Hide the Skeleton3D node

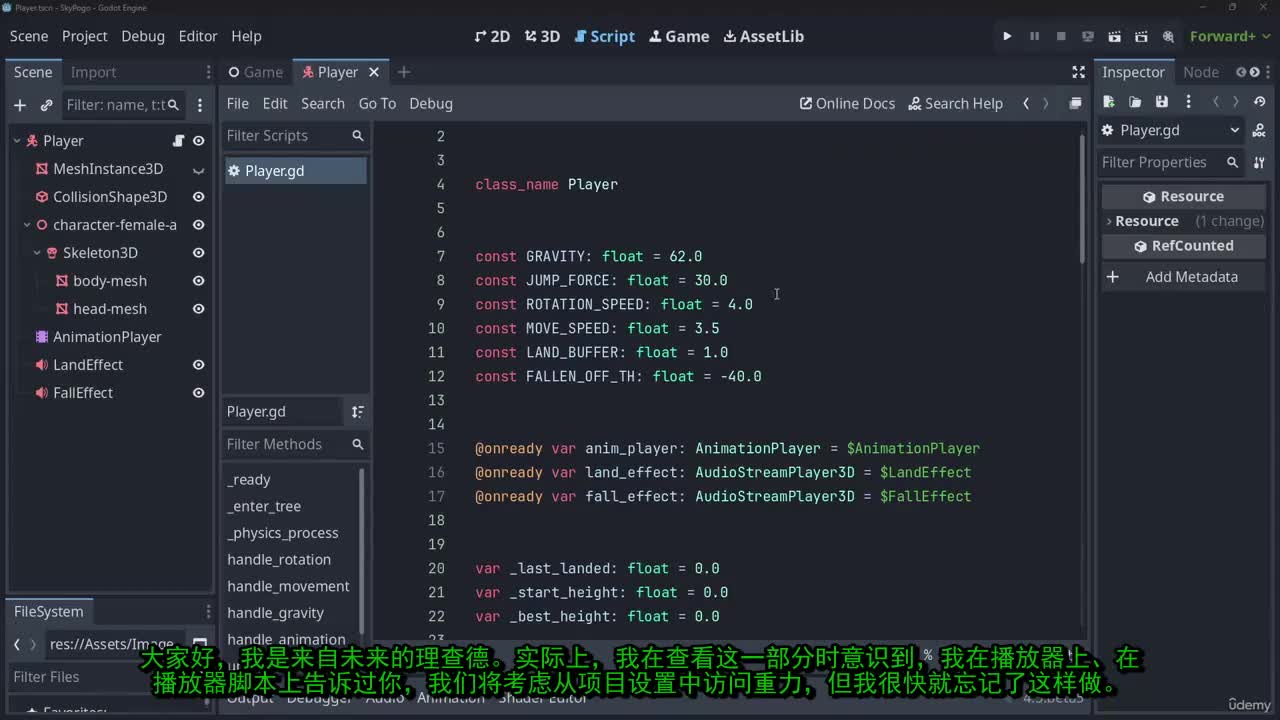(198, 253)
